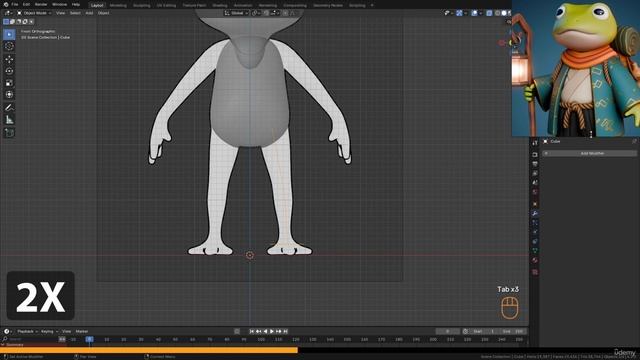Screen dimensions: 640x360
Task: Open the Global transform orientation dropdown
Action: point(236,13)
